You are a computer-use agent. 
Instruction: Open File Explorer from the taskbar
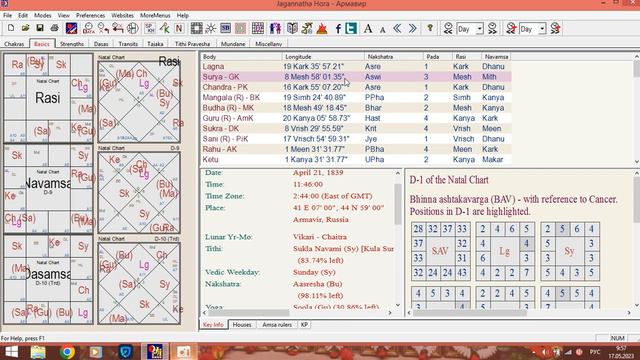tap(38, 352)
